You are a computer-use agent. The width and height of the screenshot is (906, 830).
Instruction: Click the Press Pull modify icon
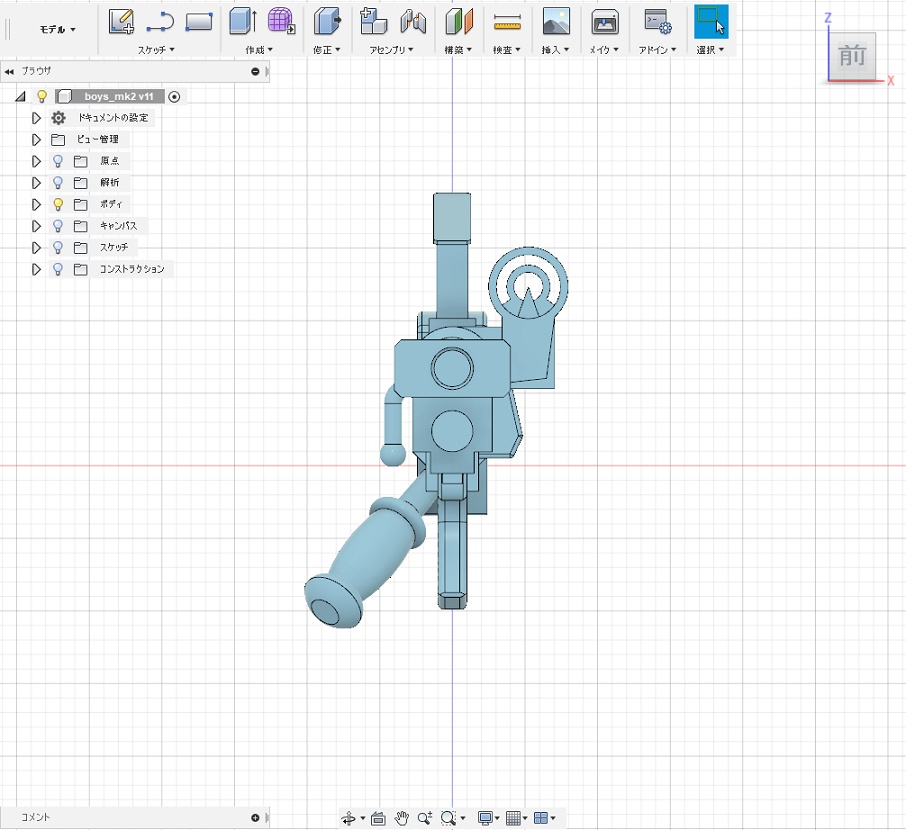click(326, 20)
